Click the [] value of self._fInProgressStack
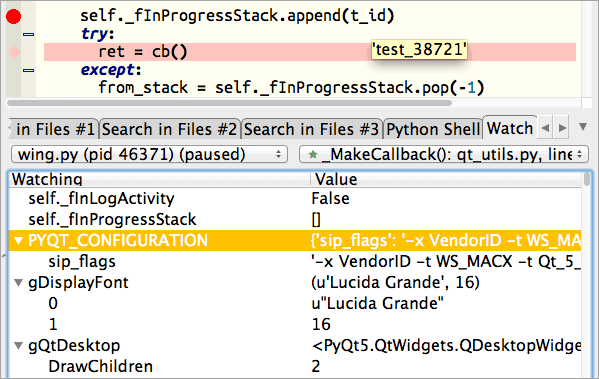The image size is (599, 379). [316, 220]
